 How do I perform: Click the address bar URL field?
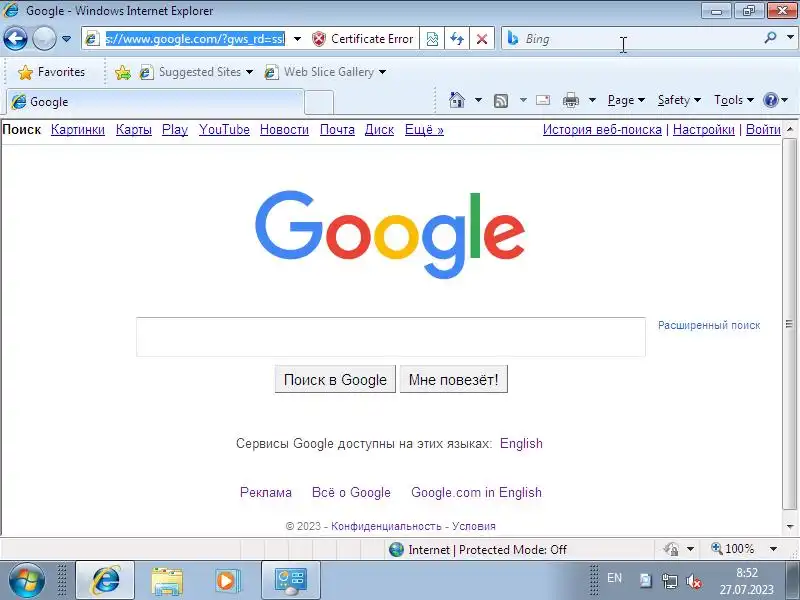pos(195,39)
